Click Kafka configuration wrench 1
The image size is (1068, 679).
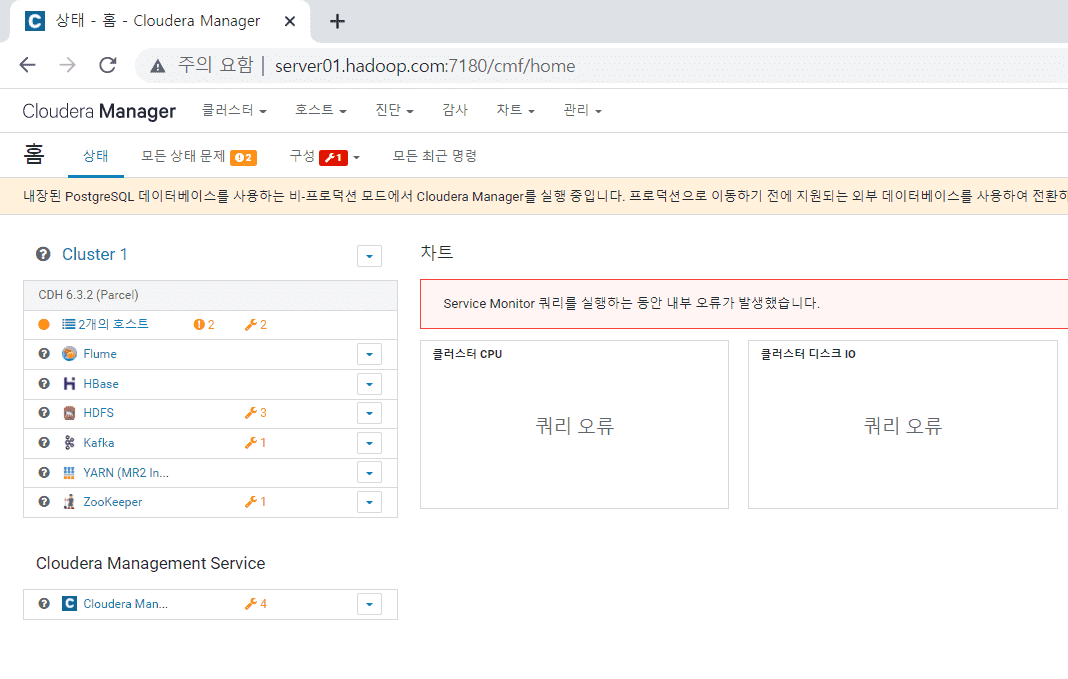(x=256, y=443)
